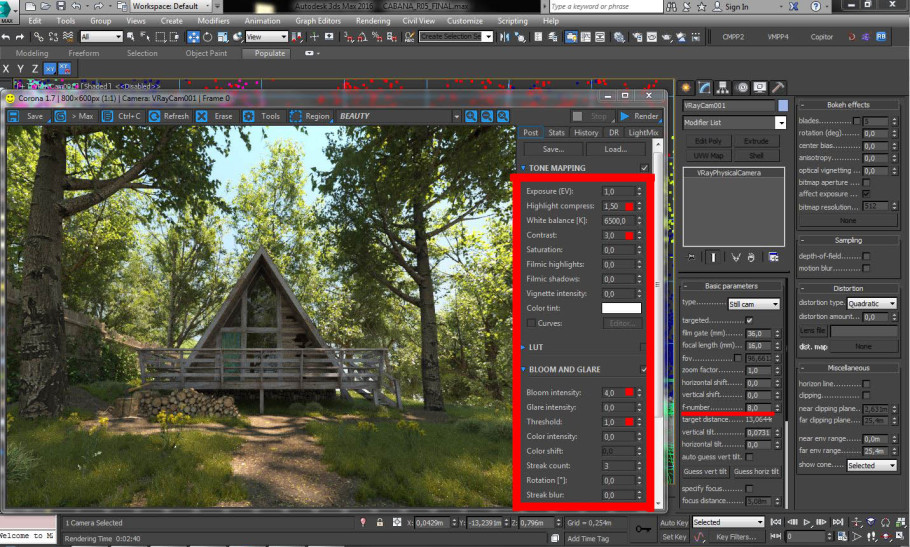Image resolution: width=910 pixels, height=547 pixels.
Task: Select the Region render icon
Action: tap(295, 116)
